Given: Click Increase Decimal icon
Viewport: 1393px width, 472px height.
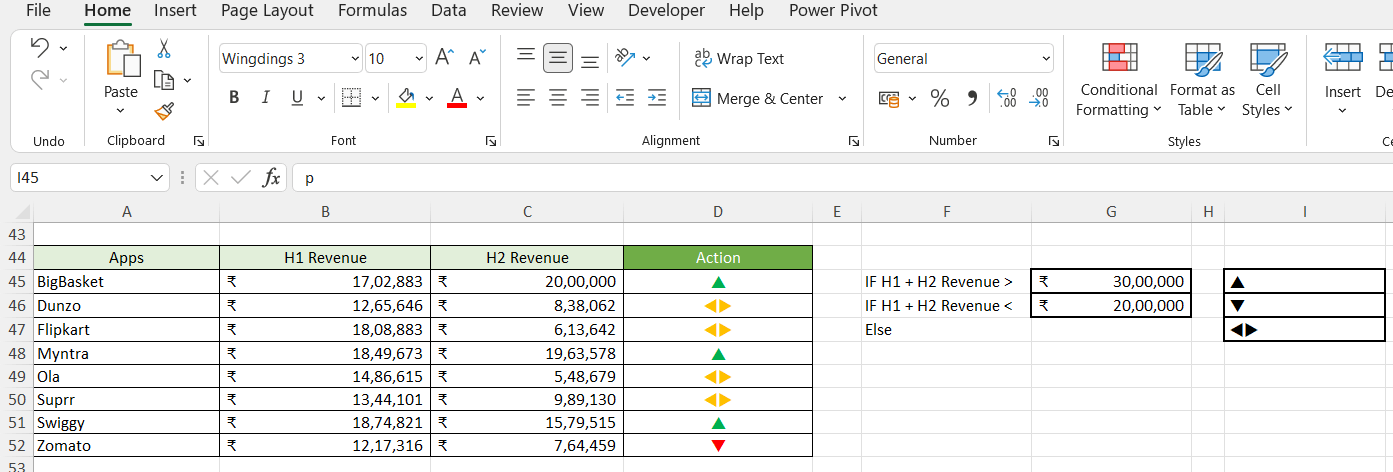Looking at the screenshot, I should pos(1008,98).
